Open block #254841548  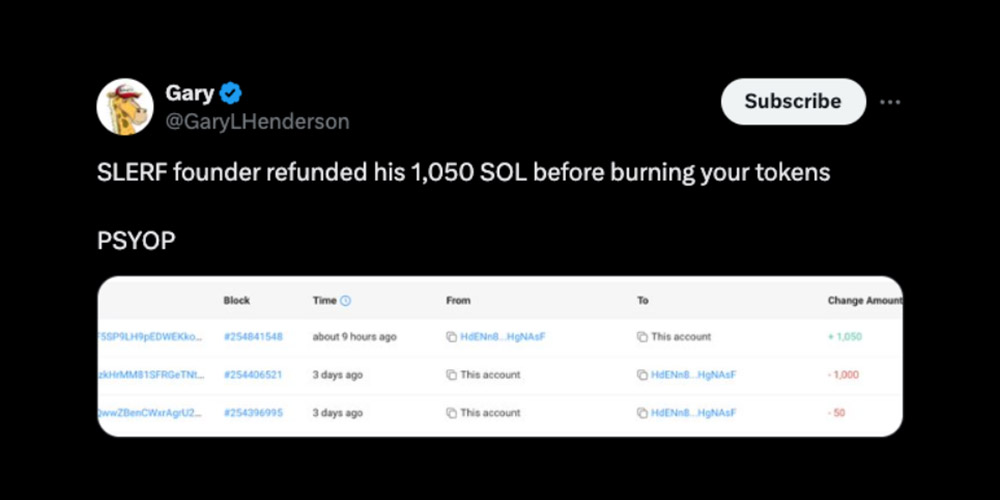click(253, 337)
